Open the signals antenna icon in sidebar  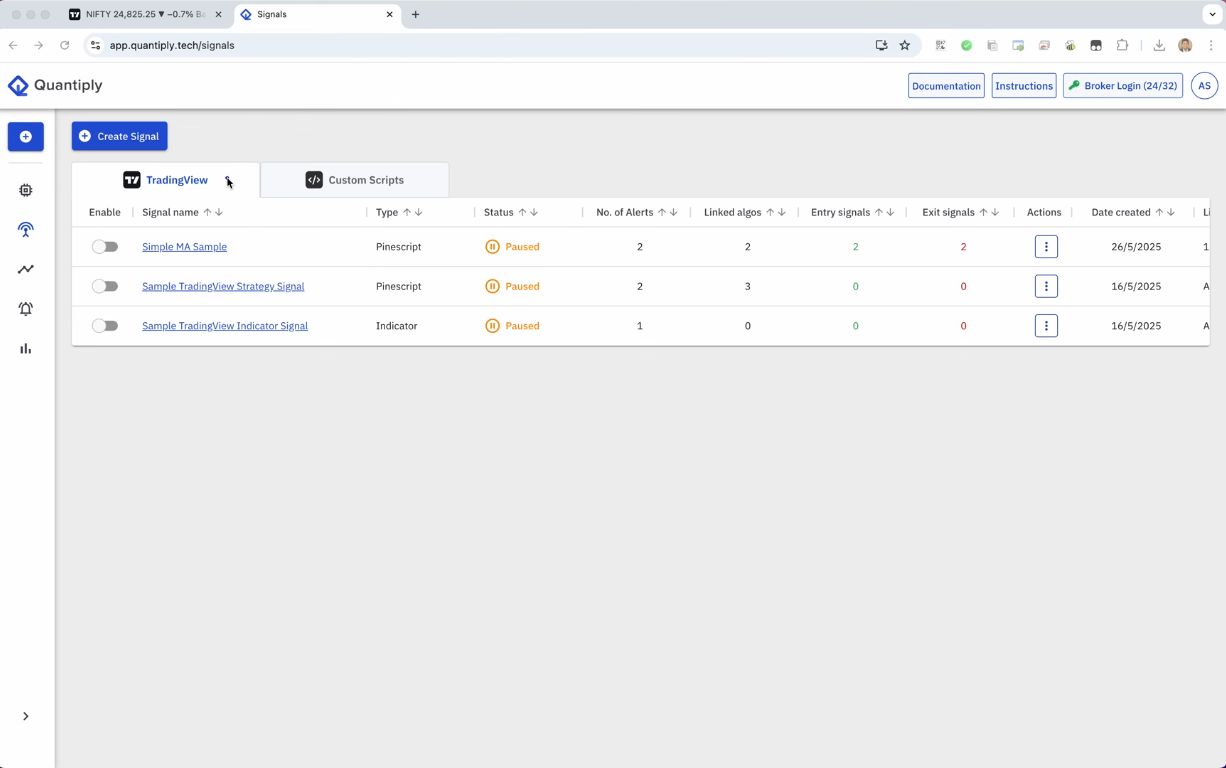coord(25,229)
